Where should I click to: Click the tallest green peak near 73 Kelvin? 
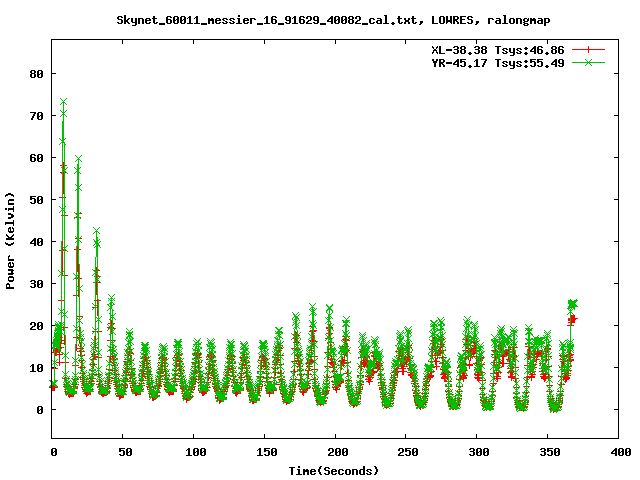tap(63, 102)
